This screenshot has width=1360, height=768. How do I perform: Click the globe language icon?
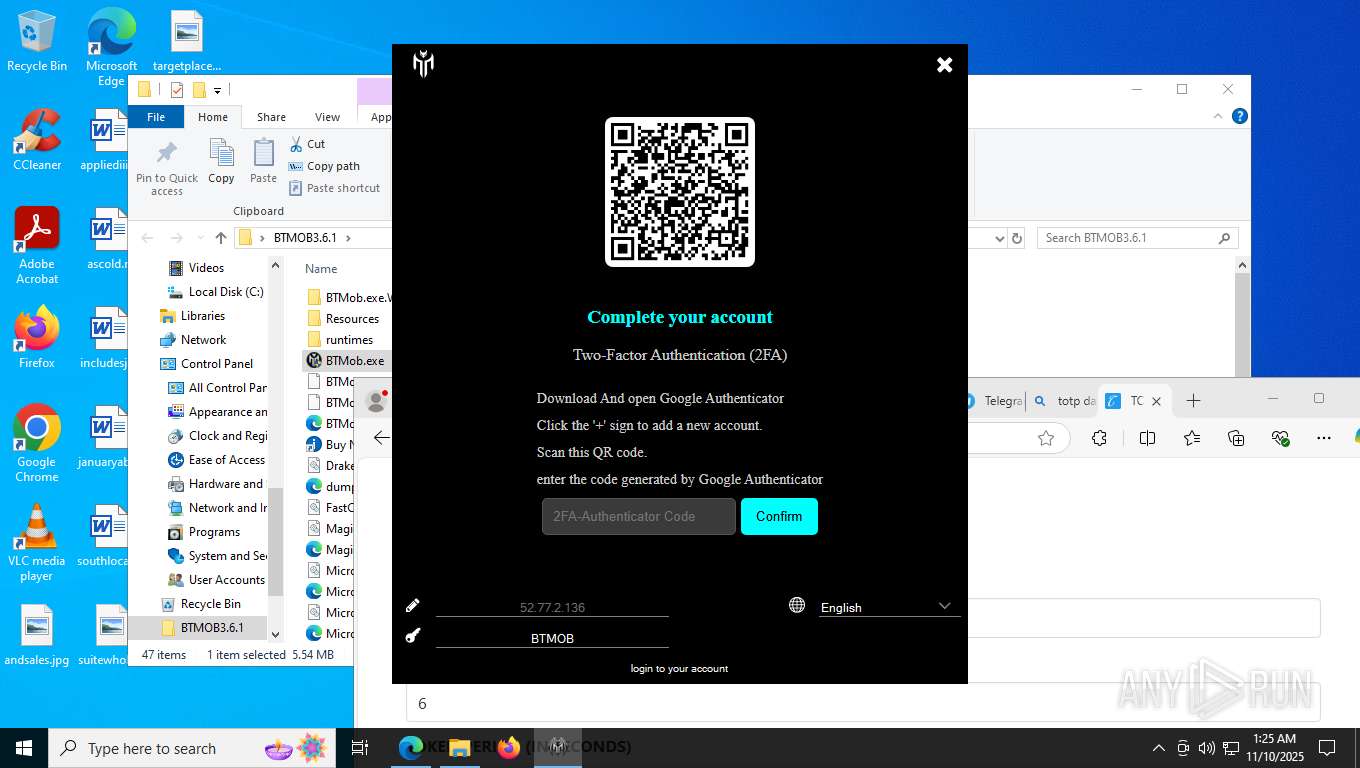797,605
